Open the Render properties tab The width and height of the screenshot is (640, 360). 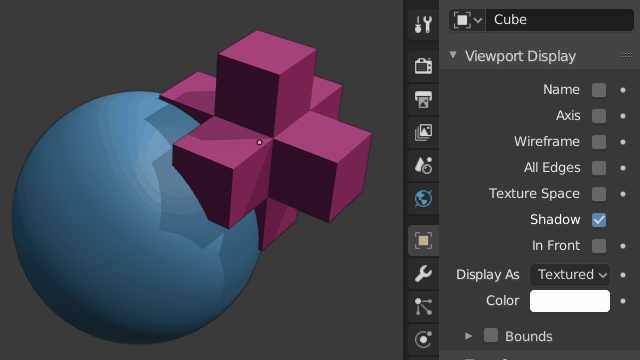[x=423, y=65]
